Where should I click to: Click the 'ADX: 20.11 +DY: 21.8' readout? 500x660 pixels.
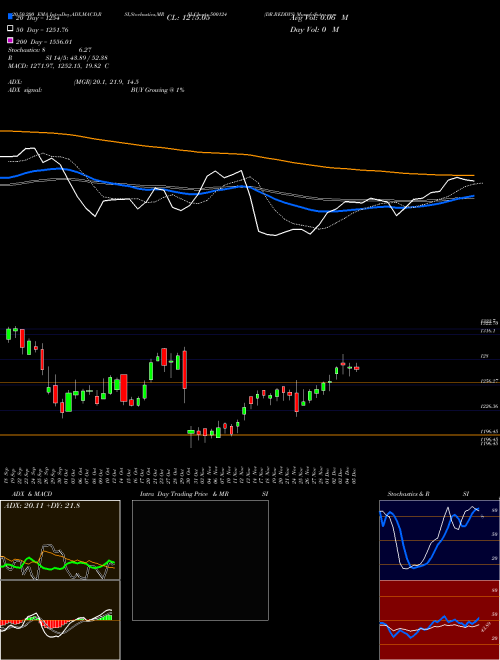(x=42, y=505)
